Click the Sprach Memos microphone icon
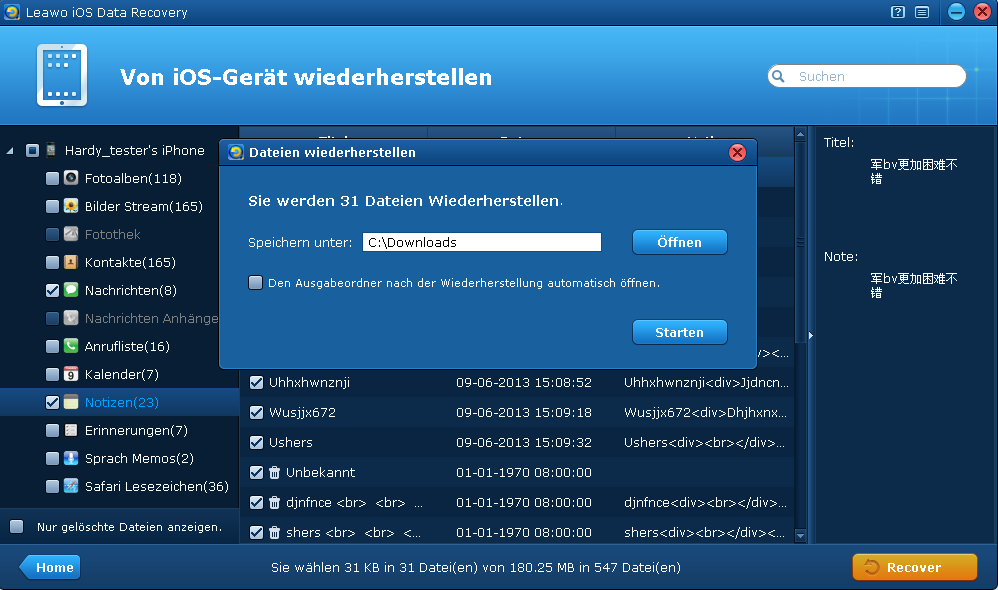The height and width of the screenshot is (590, 998). click(x=71, y=458)
